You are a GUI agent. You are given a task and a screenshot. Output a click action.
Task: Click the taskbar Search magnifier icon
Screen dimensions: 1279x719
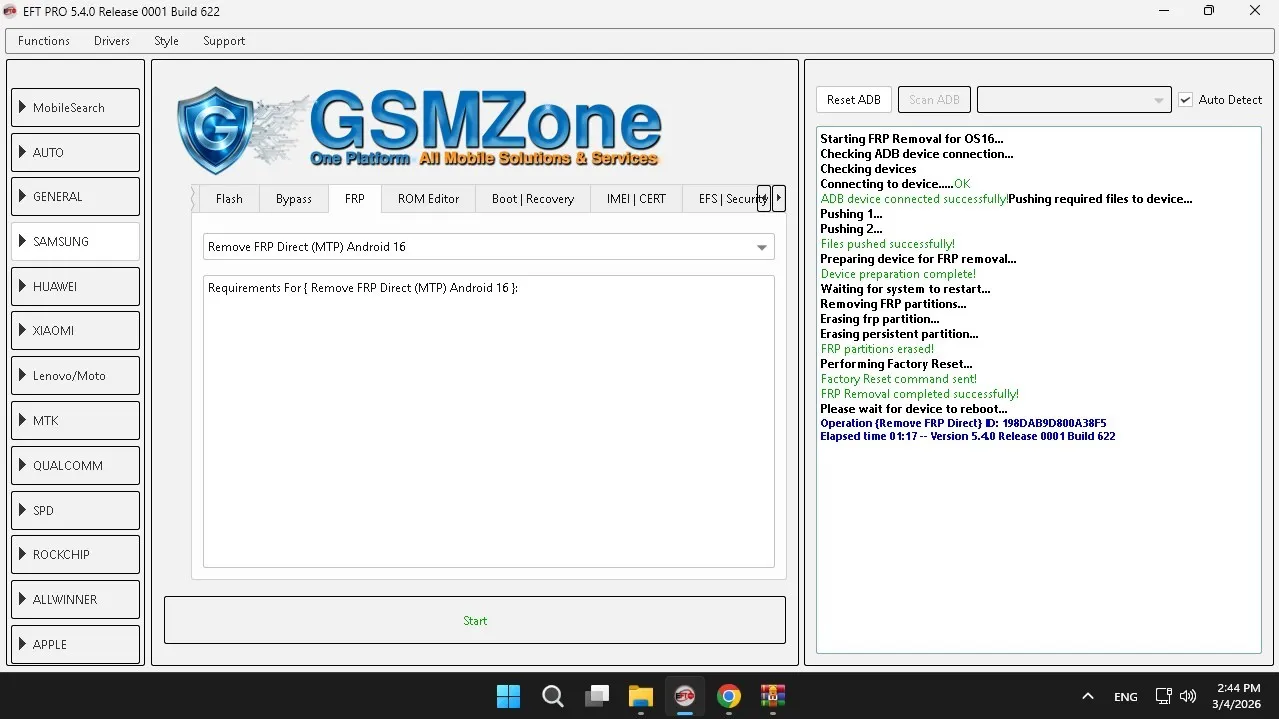552,696
